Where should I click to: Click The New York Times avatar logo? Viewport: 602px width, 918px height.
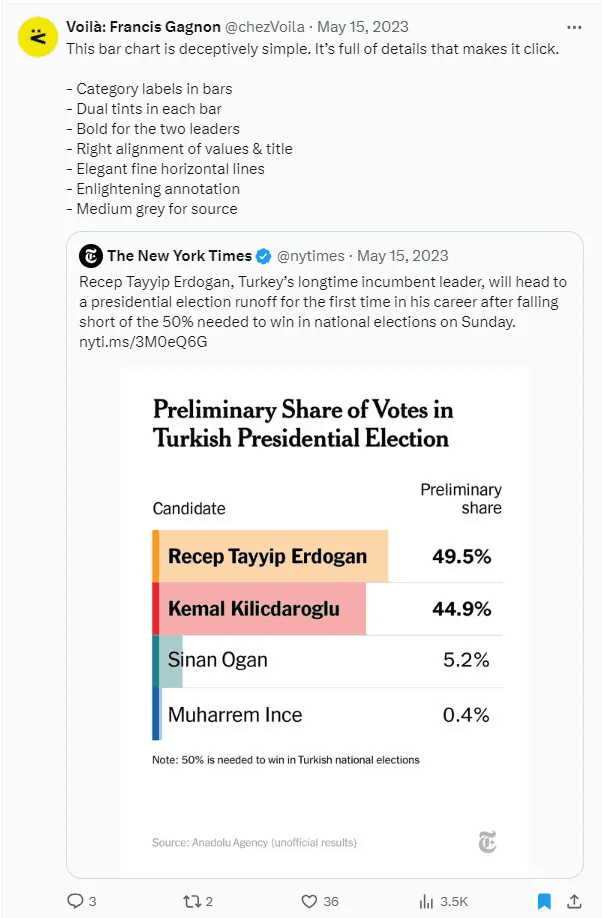click(x=91, y=256)
